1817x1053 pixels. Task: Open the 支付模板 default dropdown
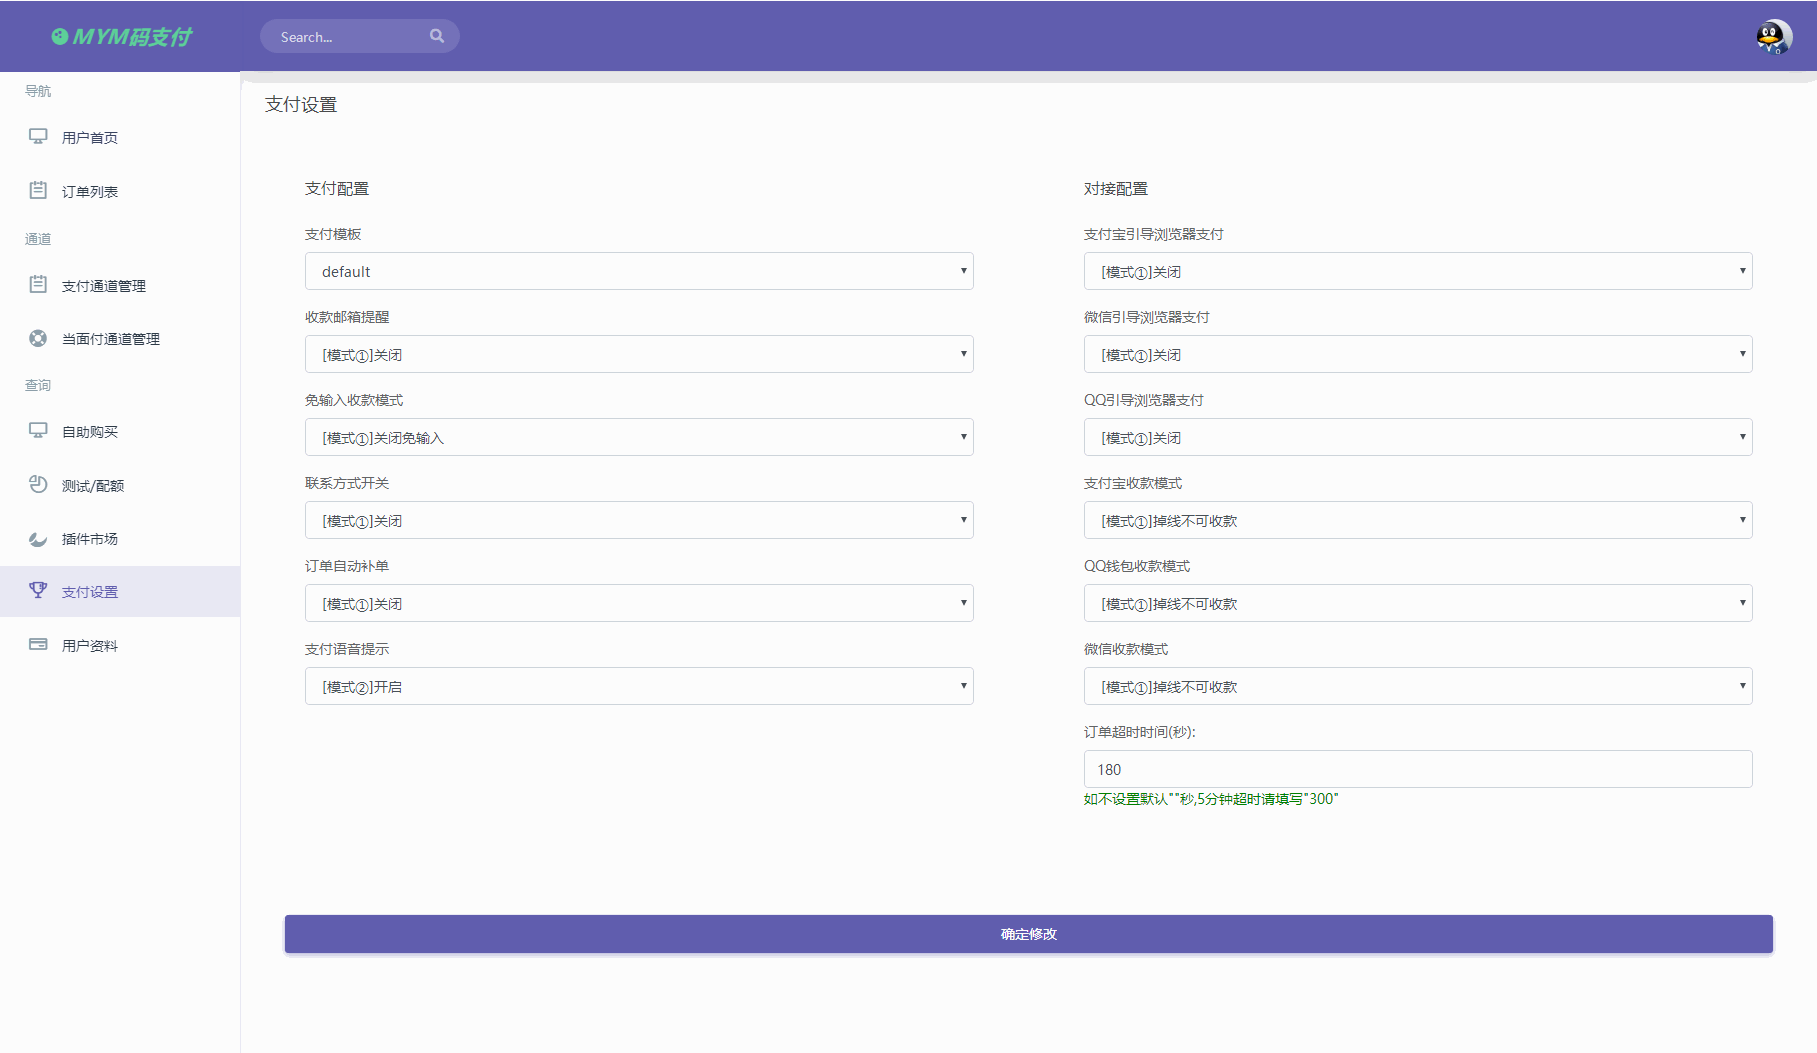[x=639, y=271]
